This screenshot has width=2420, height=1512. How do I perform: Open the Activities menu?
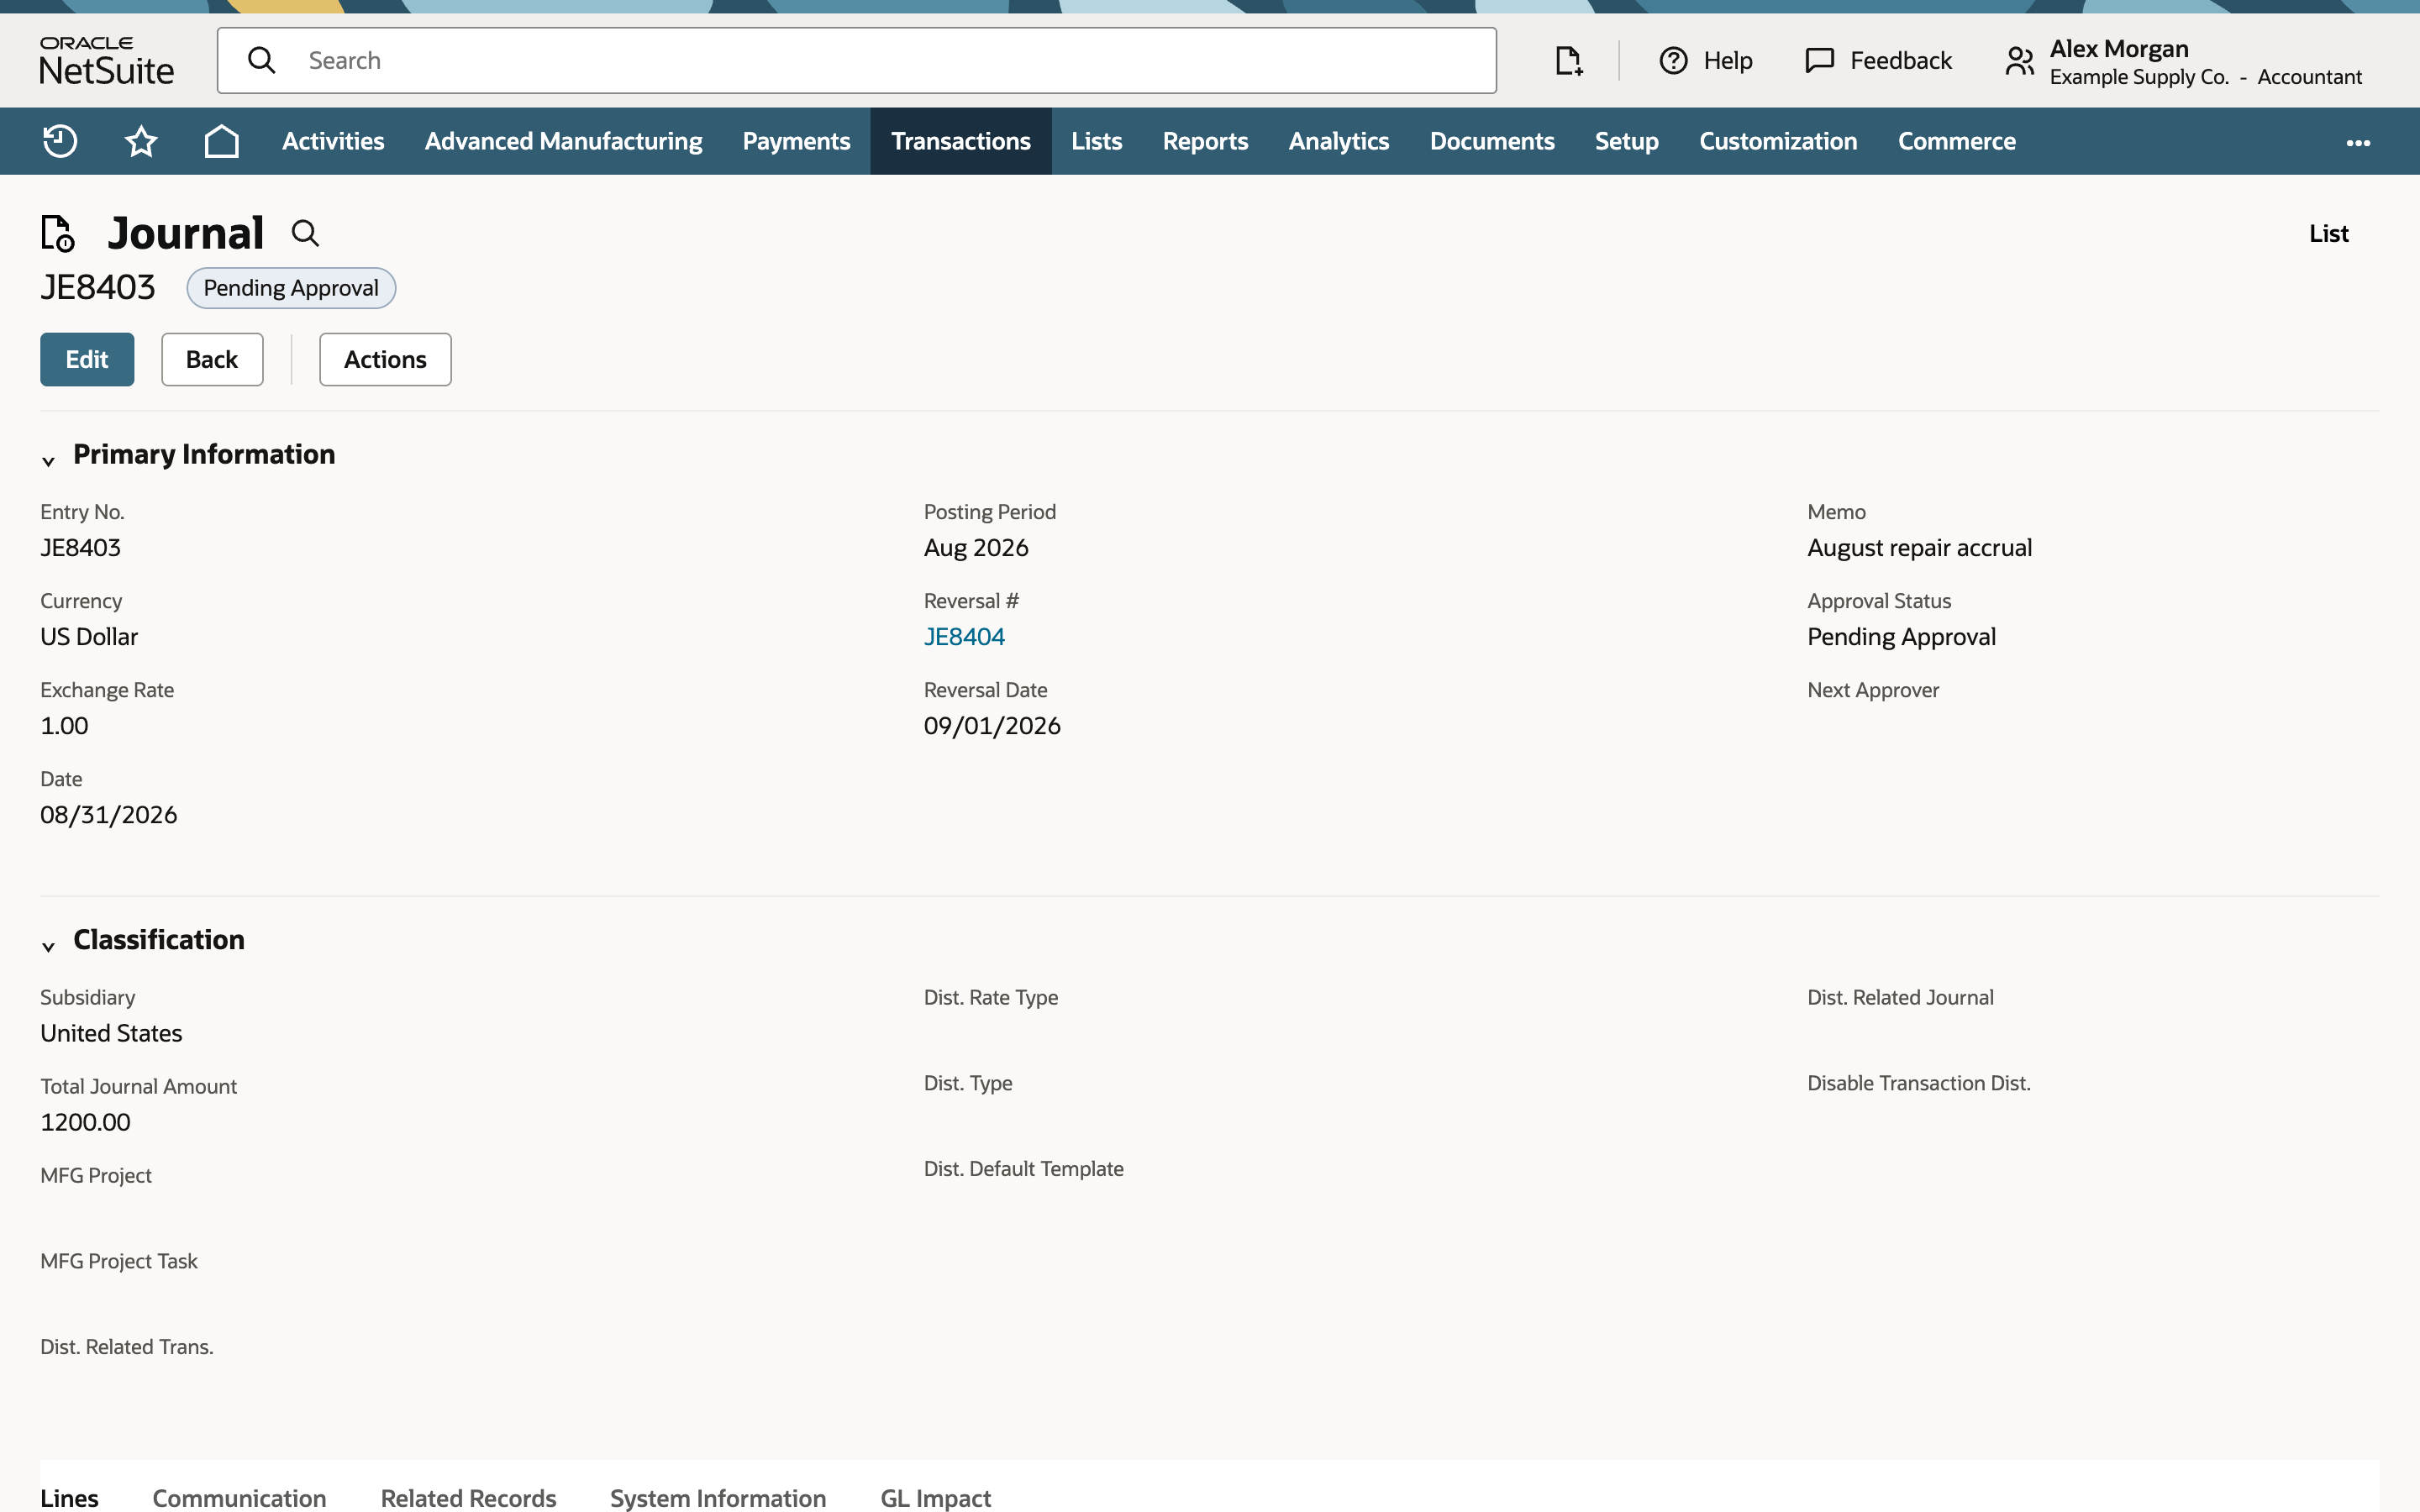pos(333,141)
